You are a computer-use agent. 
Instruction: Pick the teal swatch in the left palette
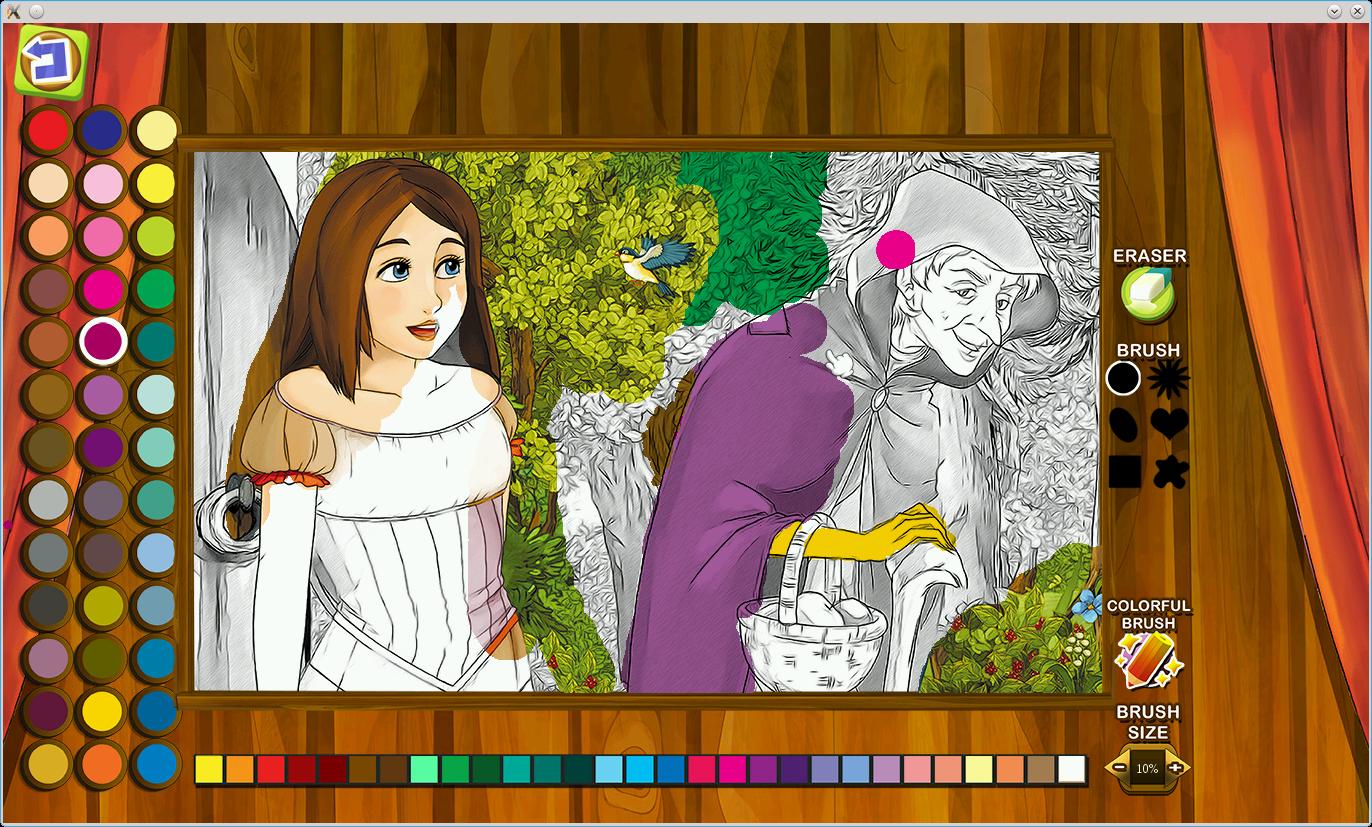(x=155, y=341)
